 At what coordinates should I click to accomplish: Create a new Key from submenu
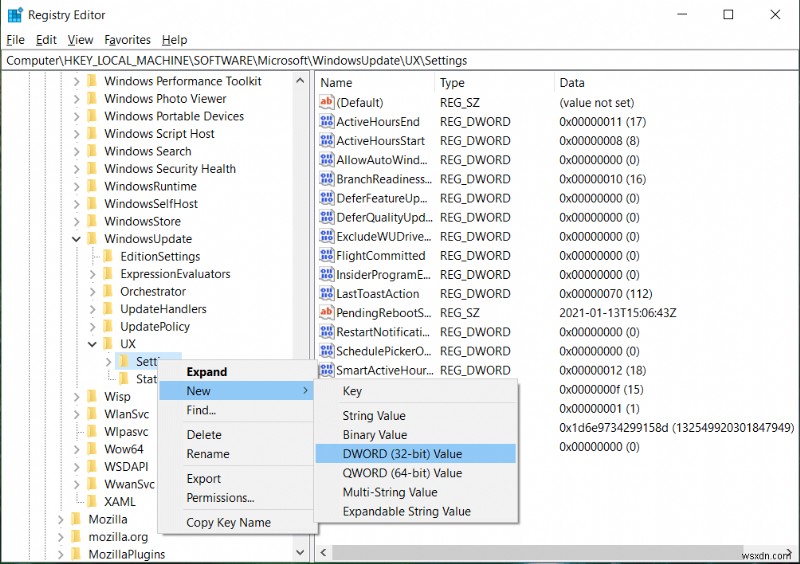tap(416, 391)
